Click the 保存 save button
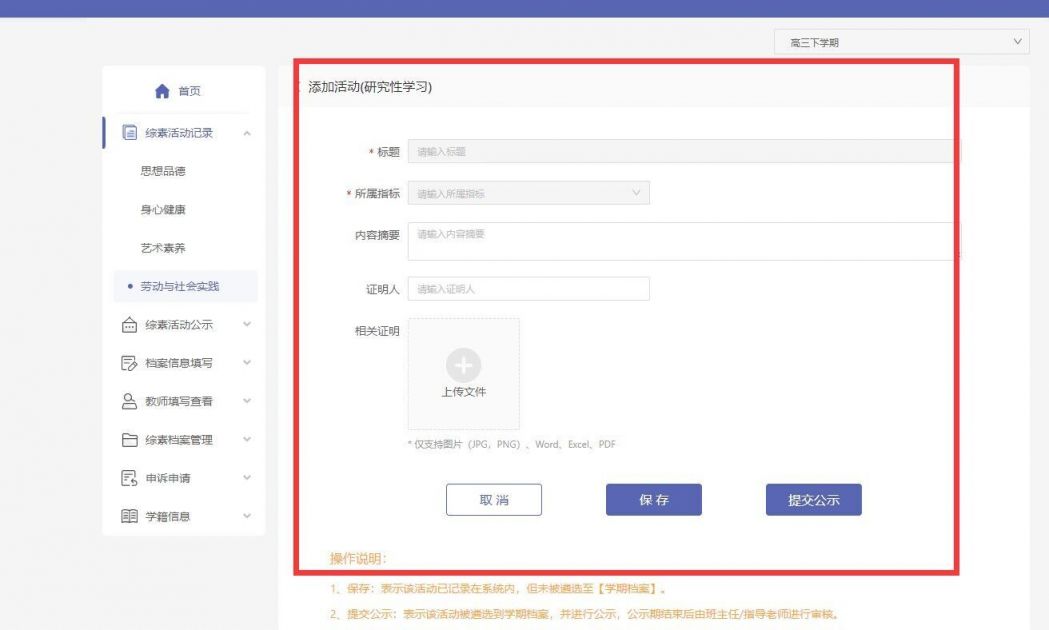Screen dimensions: 1049x630 [652, 499]
